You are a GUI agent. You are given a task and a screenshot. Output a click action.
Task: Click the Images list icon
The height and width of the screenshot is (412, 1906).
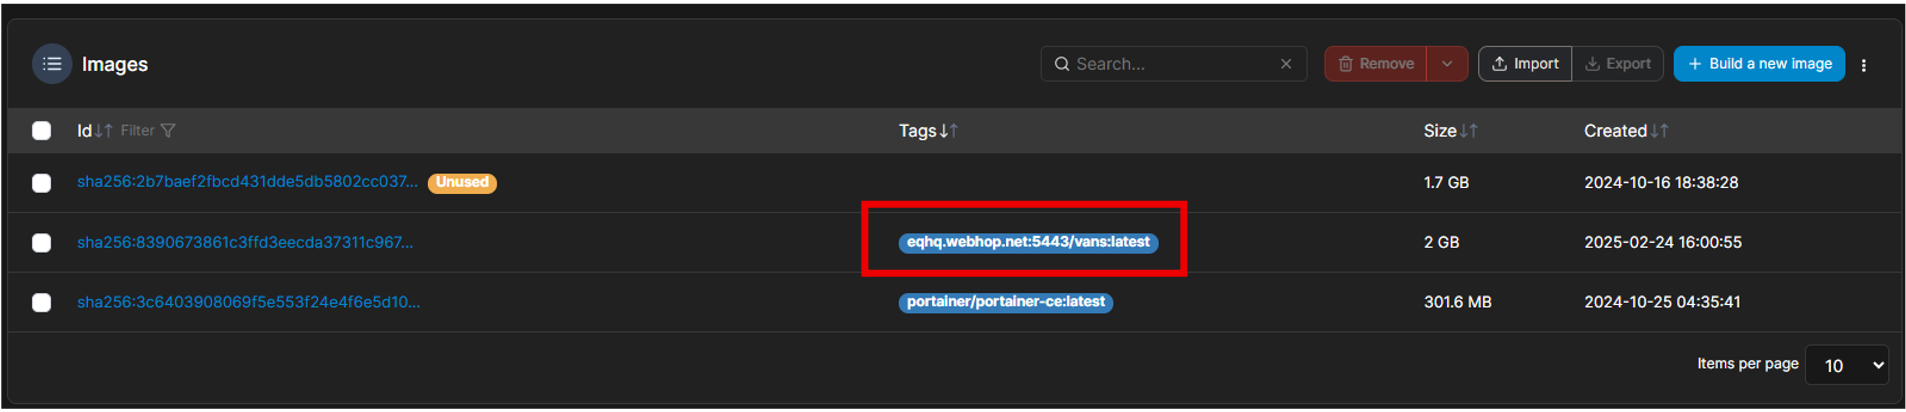pyautogui.click(x=52, y=64)
